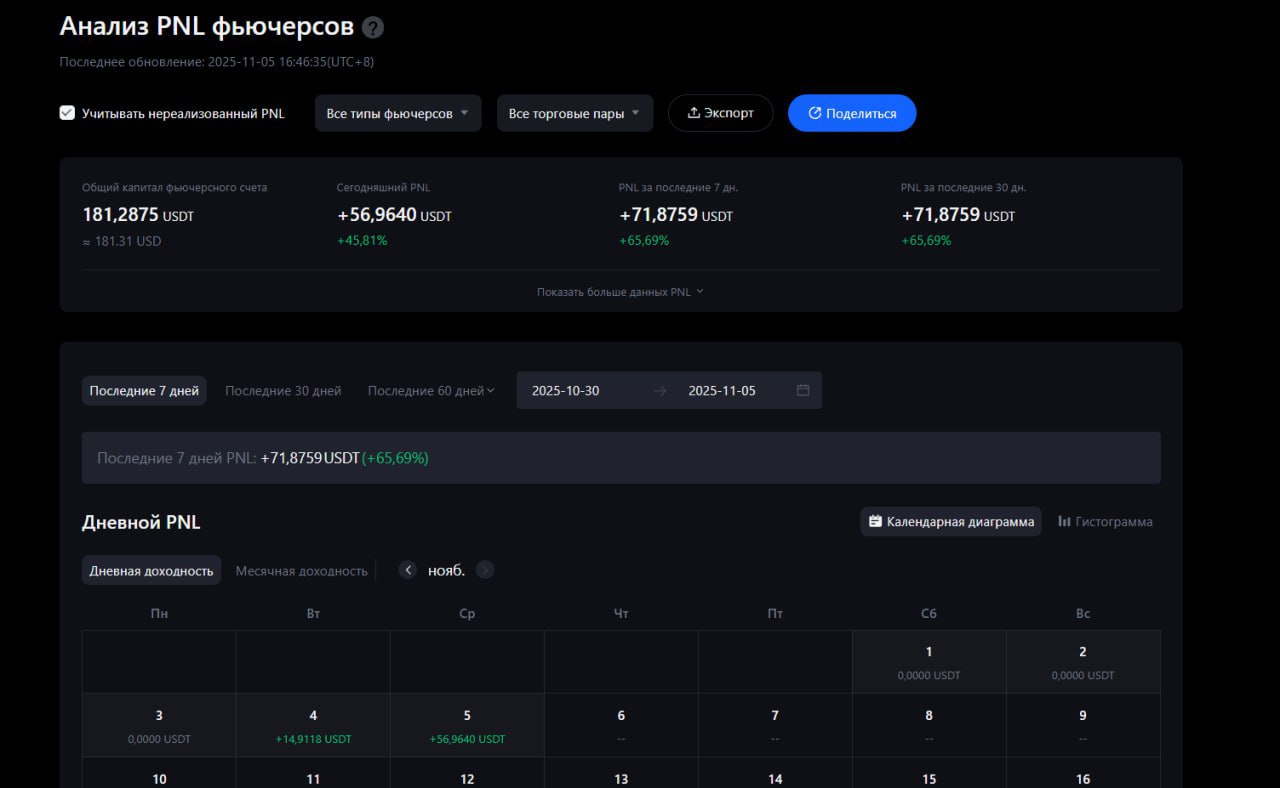
Task: Select calendar day 1 cell
Action: tap(929, 662)
